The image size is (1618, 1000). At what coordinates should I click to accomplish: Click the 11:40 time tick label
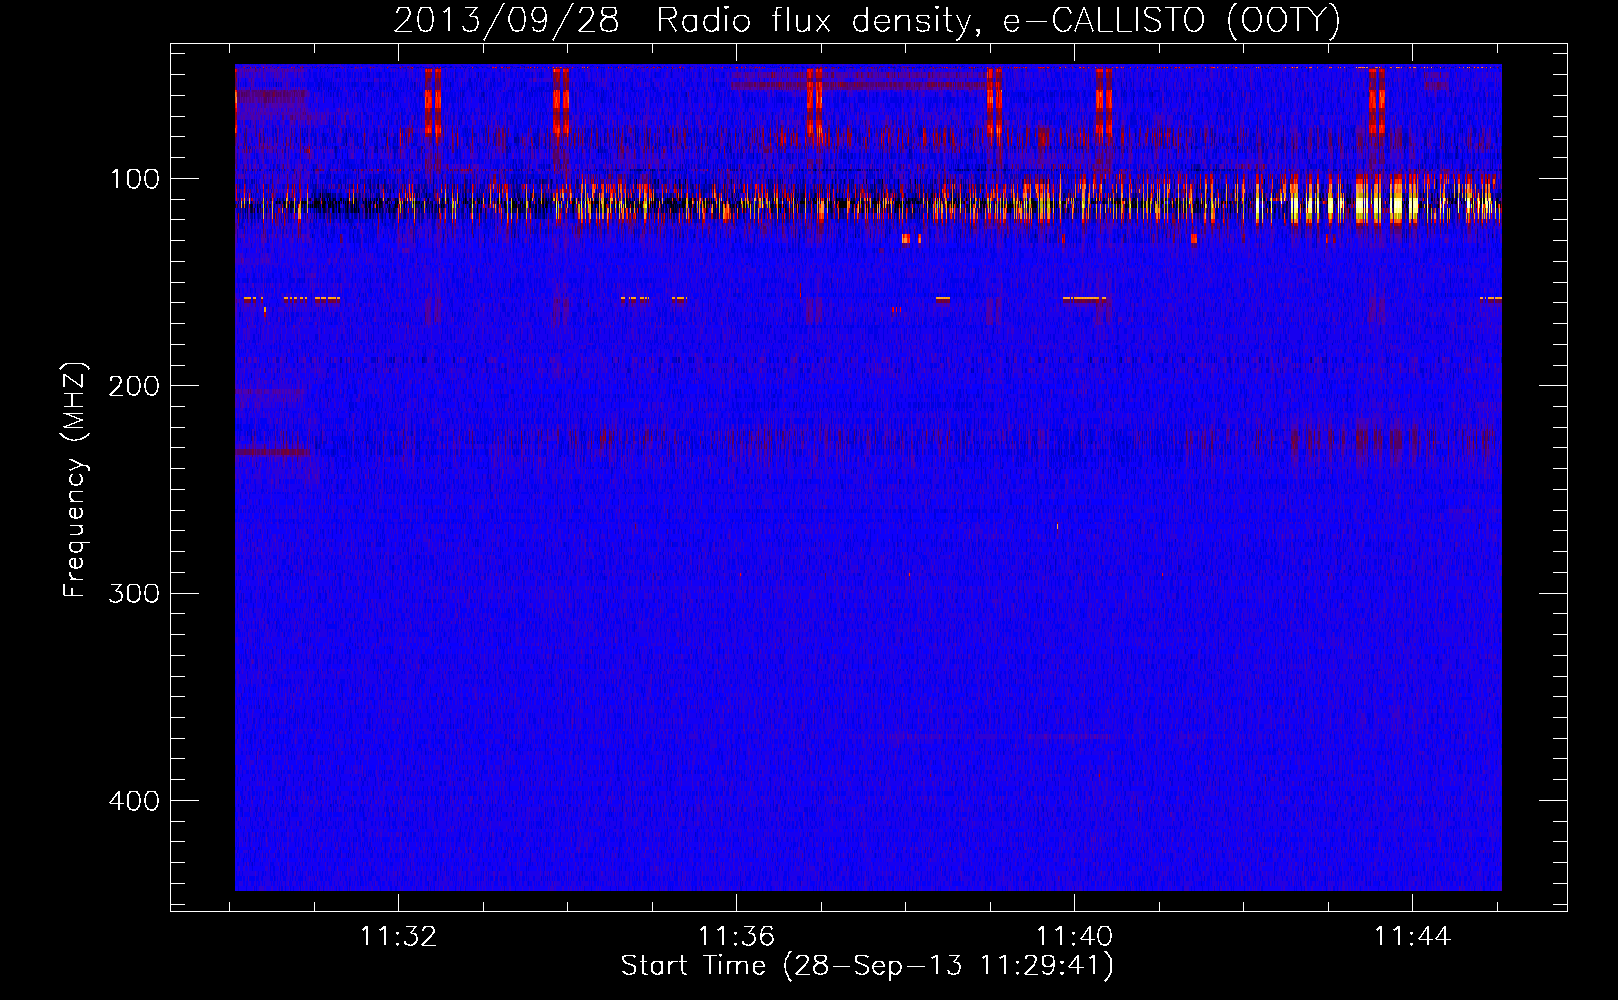coord(1074,937)
